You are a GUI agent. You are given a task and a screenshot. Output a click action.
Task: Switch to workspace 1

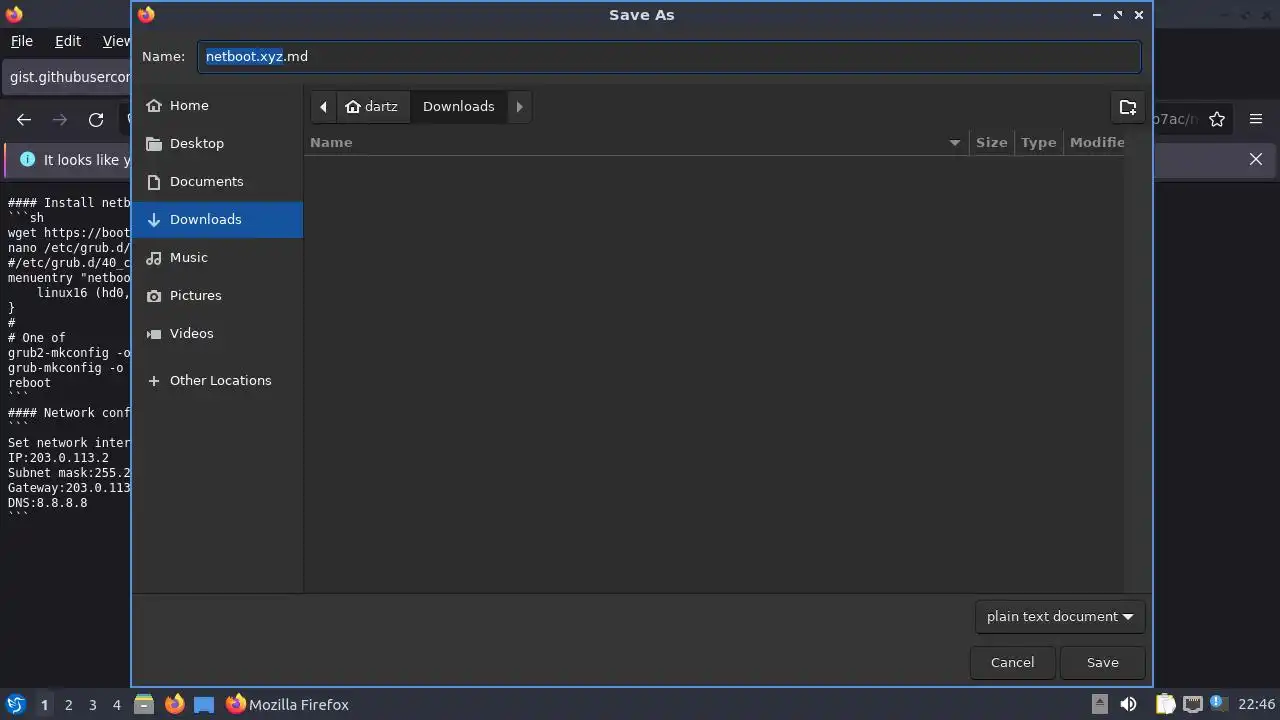pyautogui.click(x=44, y=704)
